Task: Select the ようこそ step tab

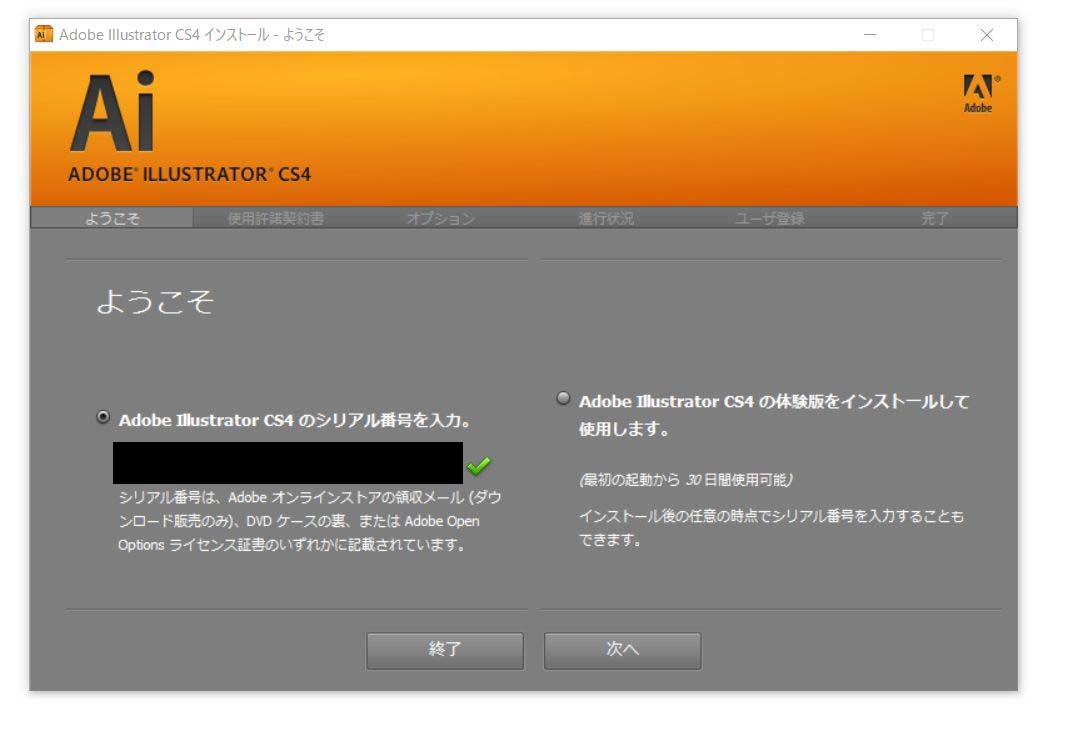Action: (113, 218)
